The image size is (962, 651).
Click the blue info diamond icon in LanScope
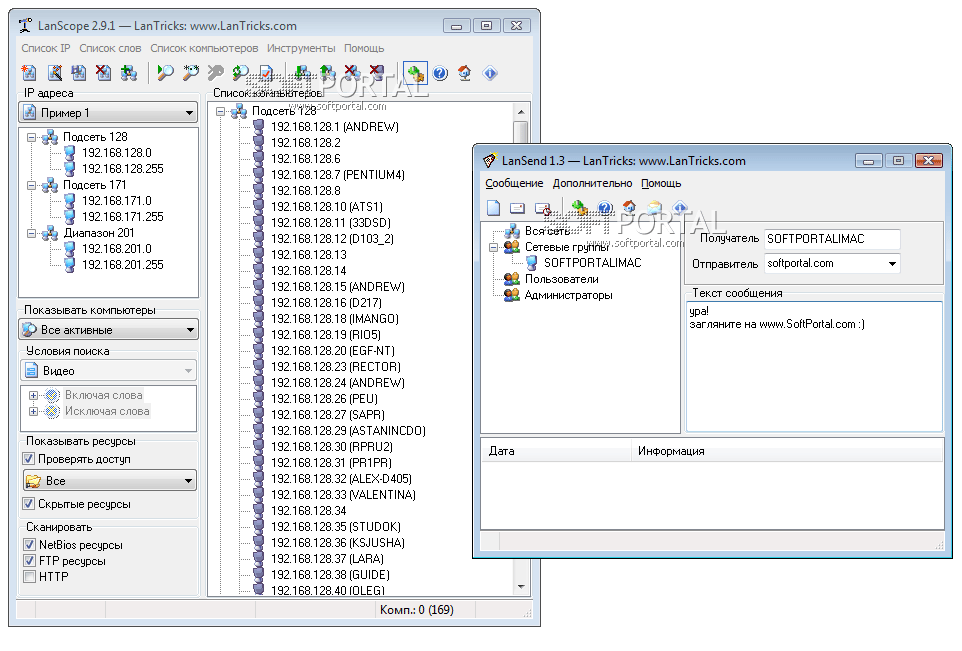(x=490, y=73)
